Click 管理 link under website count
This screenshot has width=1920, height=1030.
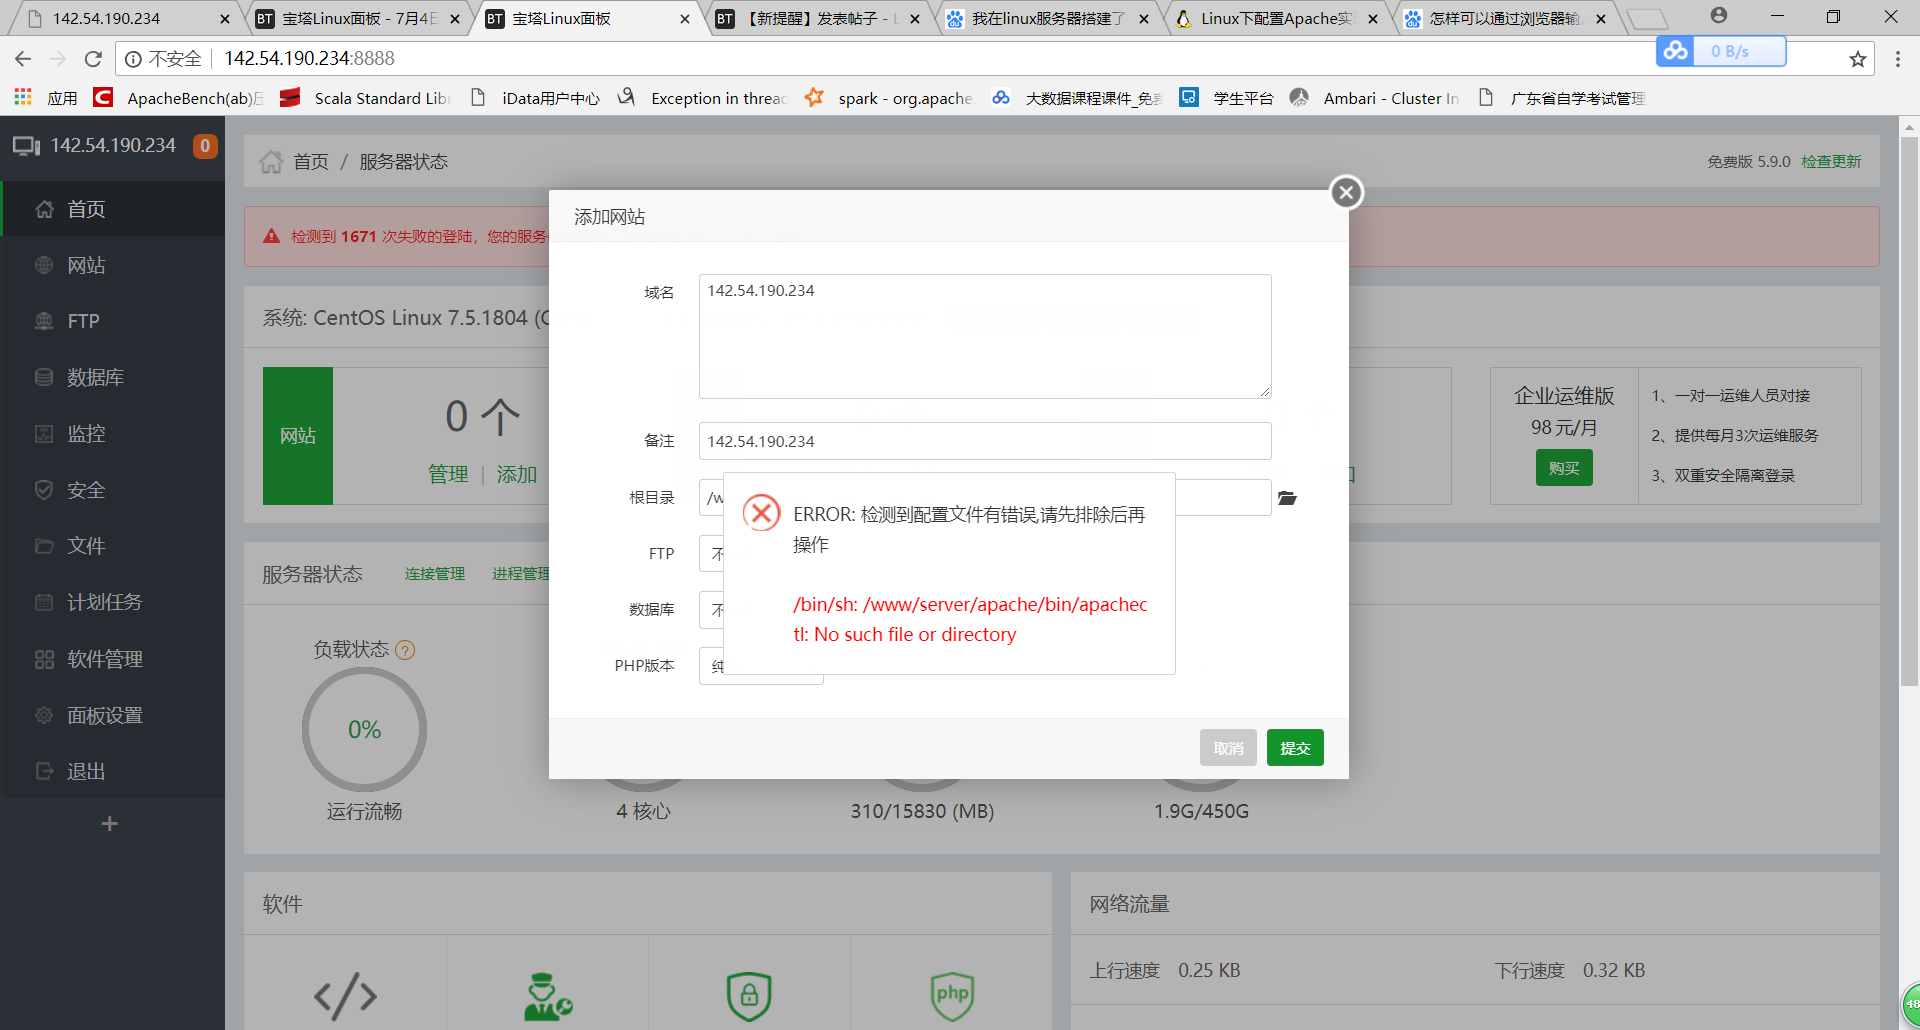click(448, 474)
